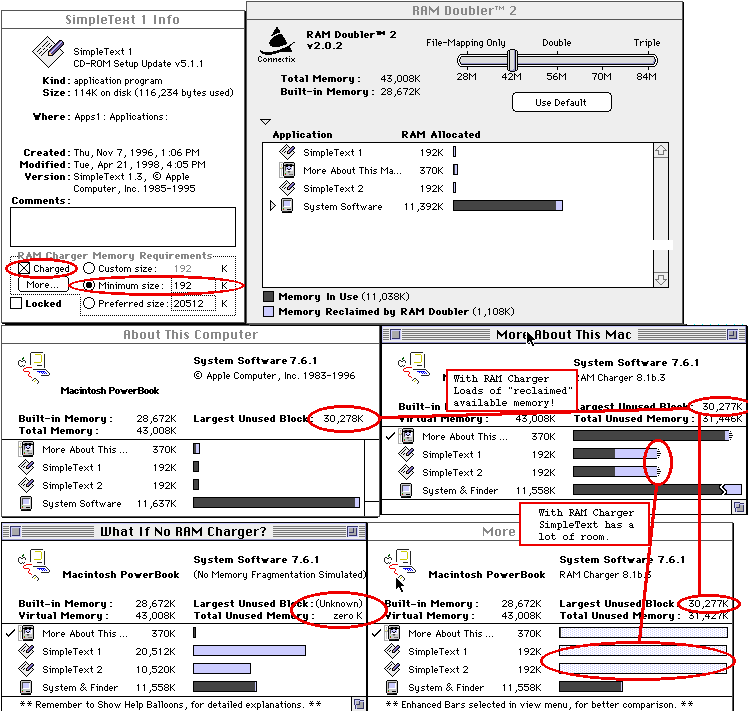748x711 pixels.
Task: Click the grow box icon of More About This Mac window
Action: tap(738, 507)
